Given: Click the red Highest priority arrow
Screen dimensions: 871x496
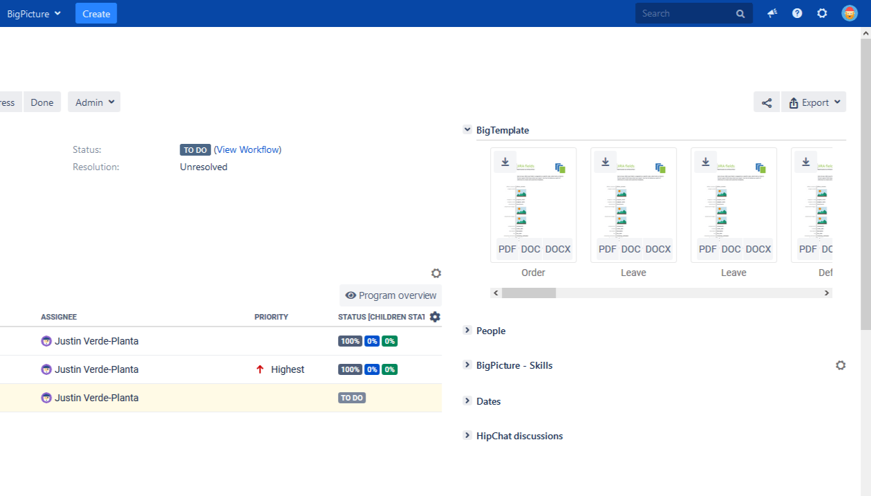Looking at the screenshot, I should [260, 369].
